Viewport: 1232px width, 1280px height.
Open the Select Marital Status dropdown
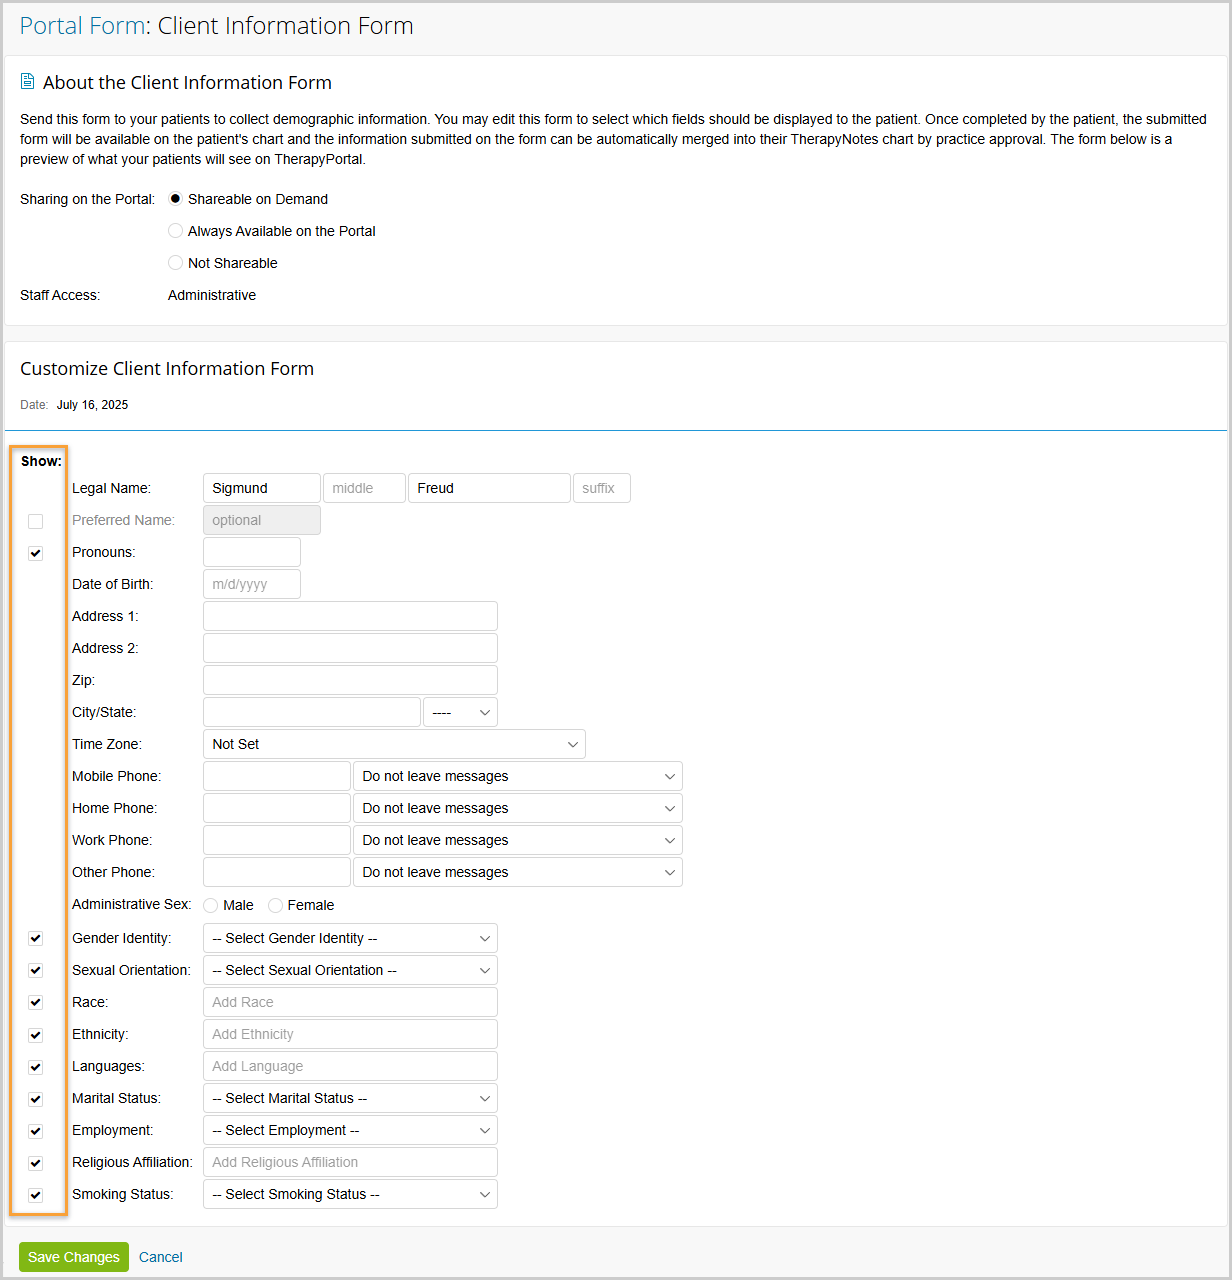pos(350,1098)
